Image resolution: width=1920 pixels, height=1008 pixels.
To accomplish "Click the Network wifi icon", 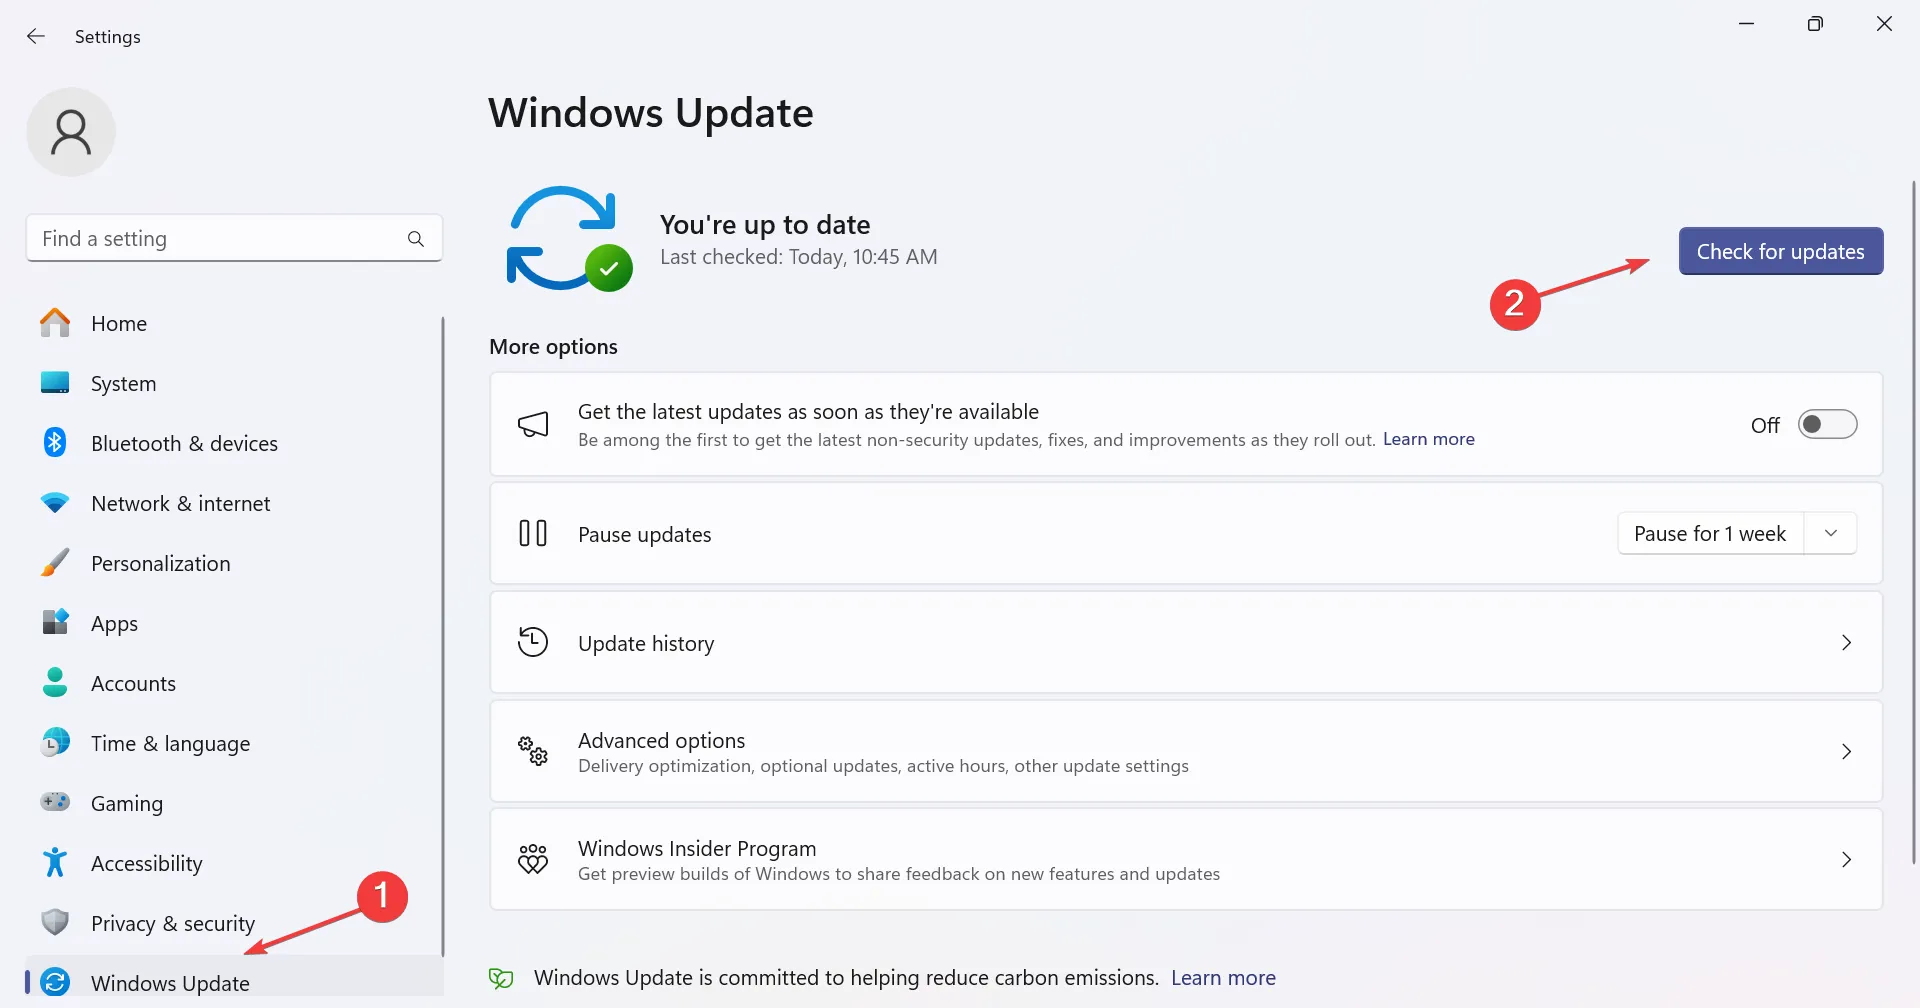I will 55,503.
